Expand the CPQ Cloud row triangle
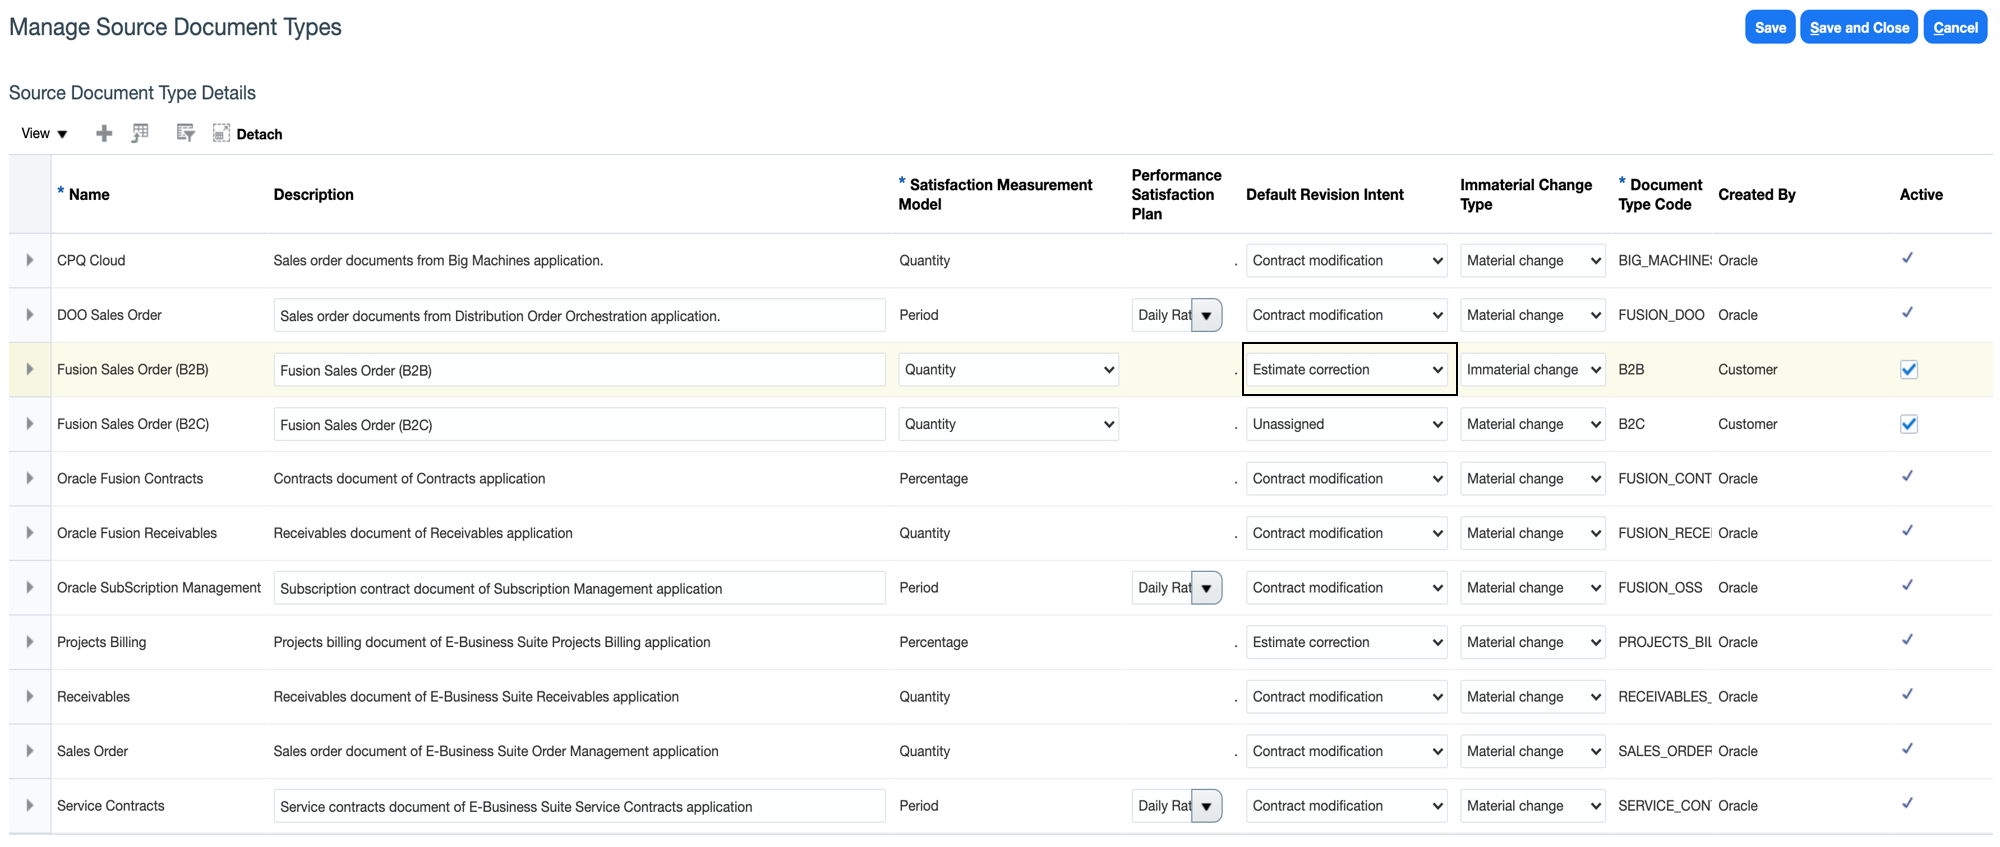 point(30,260)
